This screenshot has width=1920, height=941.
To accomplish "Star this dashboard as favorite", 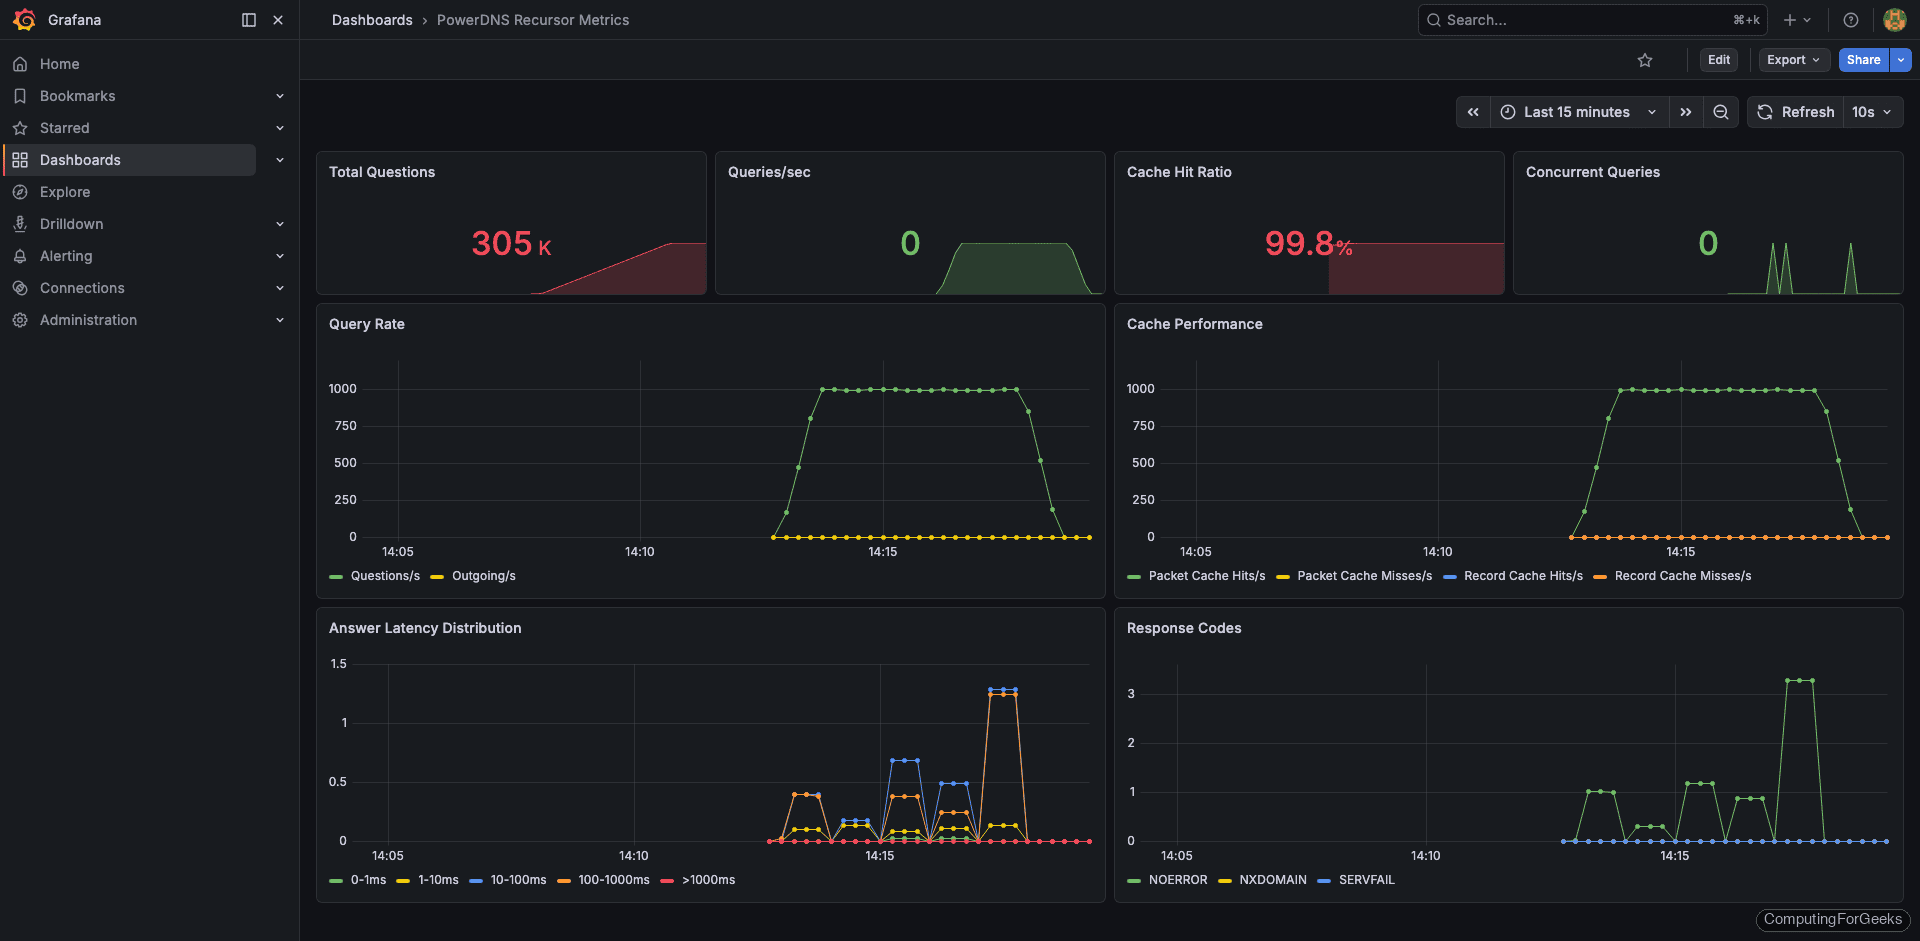I will point(1645,60).
